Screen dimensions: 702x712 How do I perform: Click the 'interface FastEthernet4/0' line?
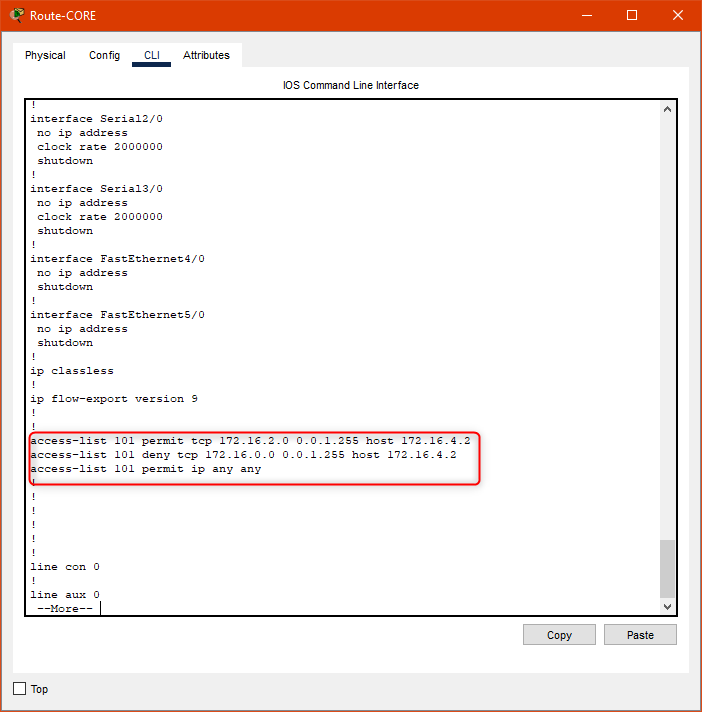[117, 258]
